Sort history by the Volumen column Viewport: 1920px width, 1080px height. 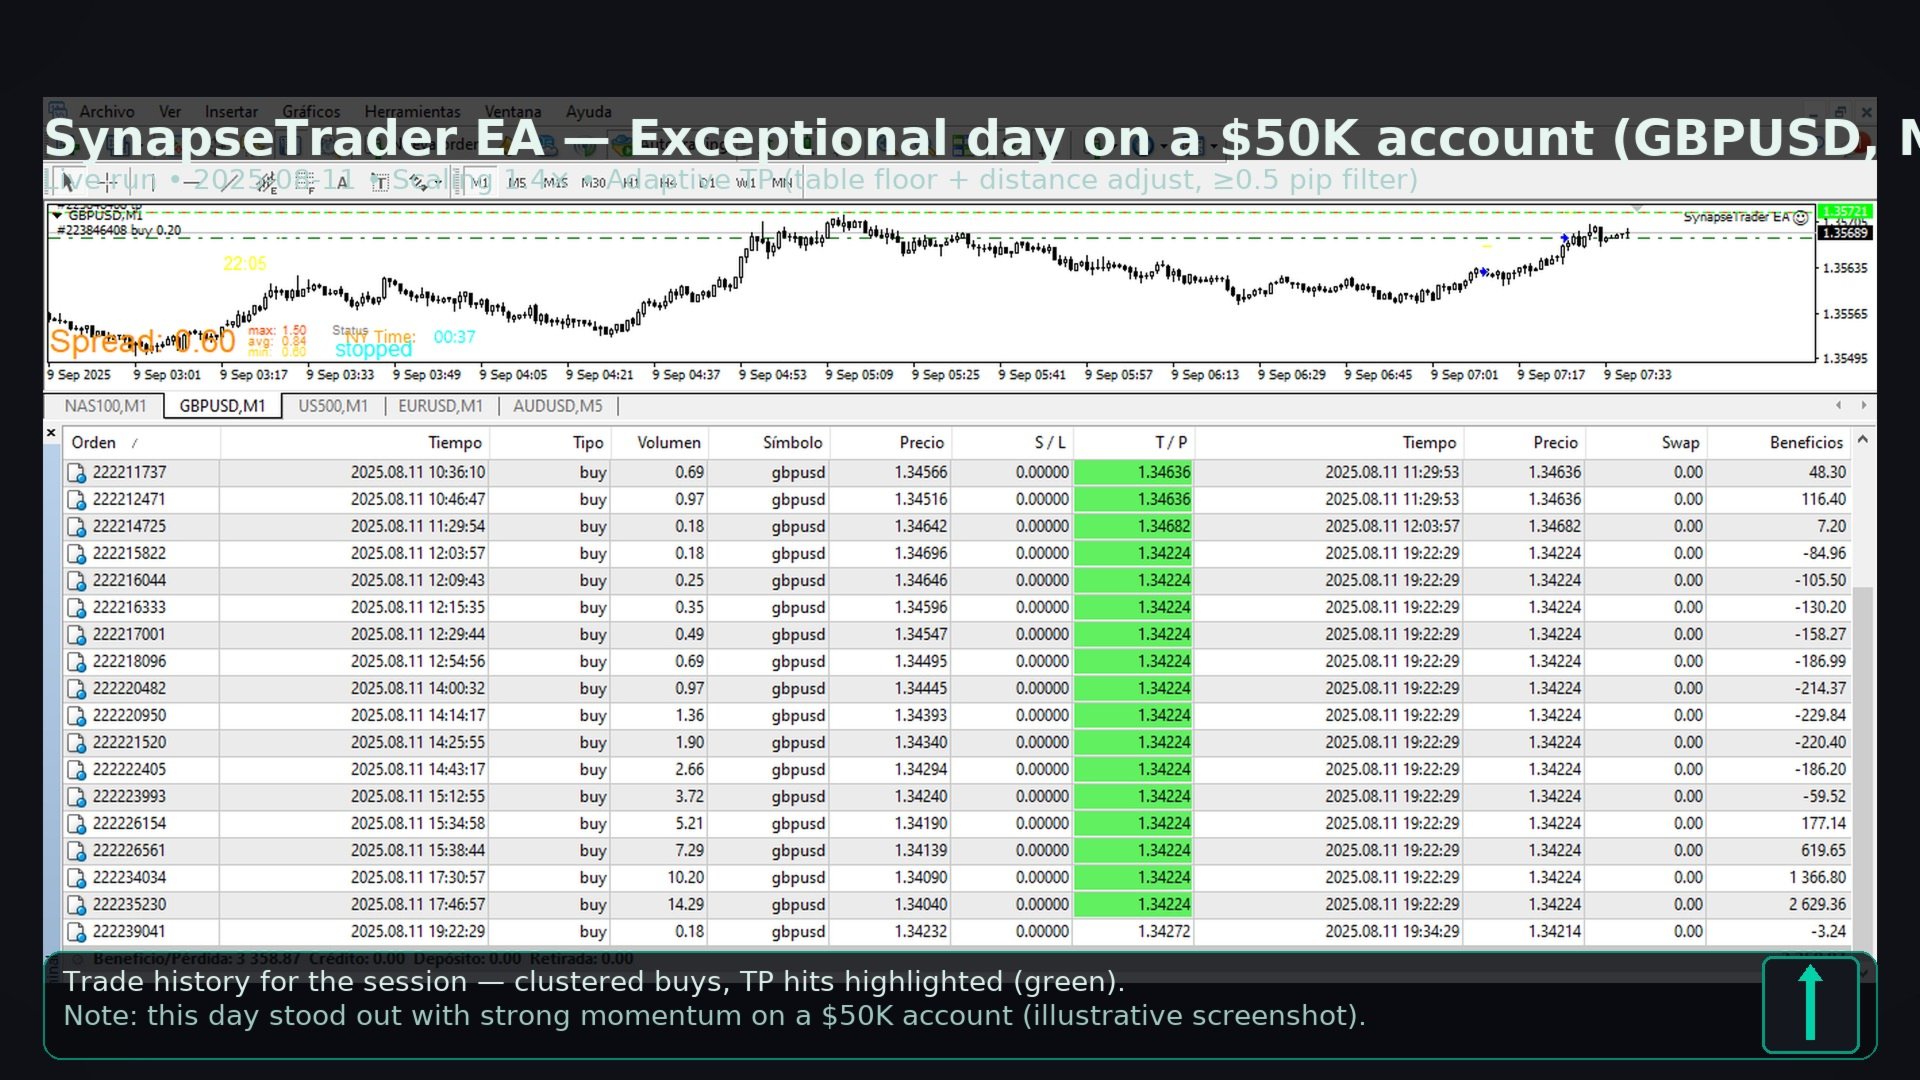click(658, 443)
